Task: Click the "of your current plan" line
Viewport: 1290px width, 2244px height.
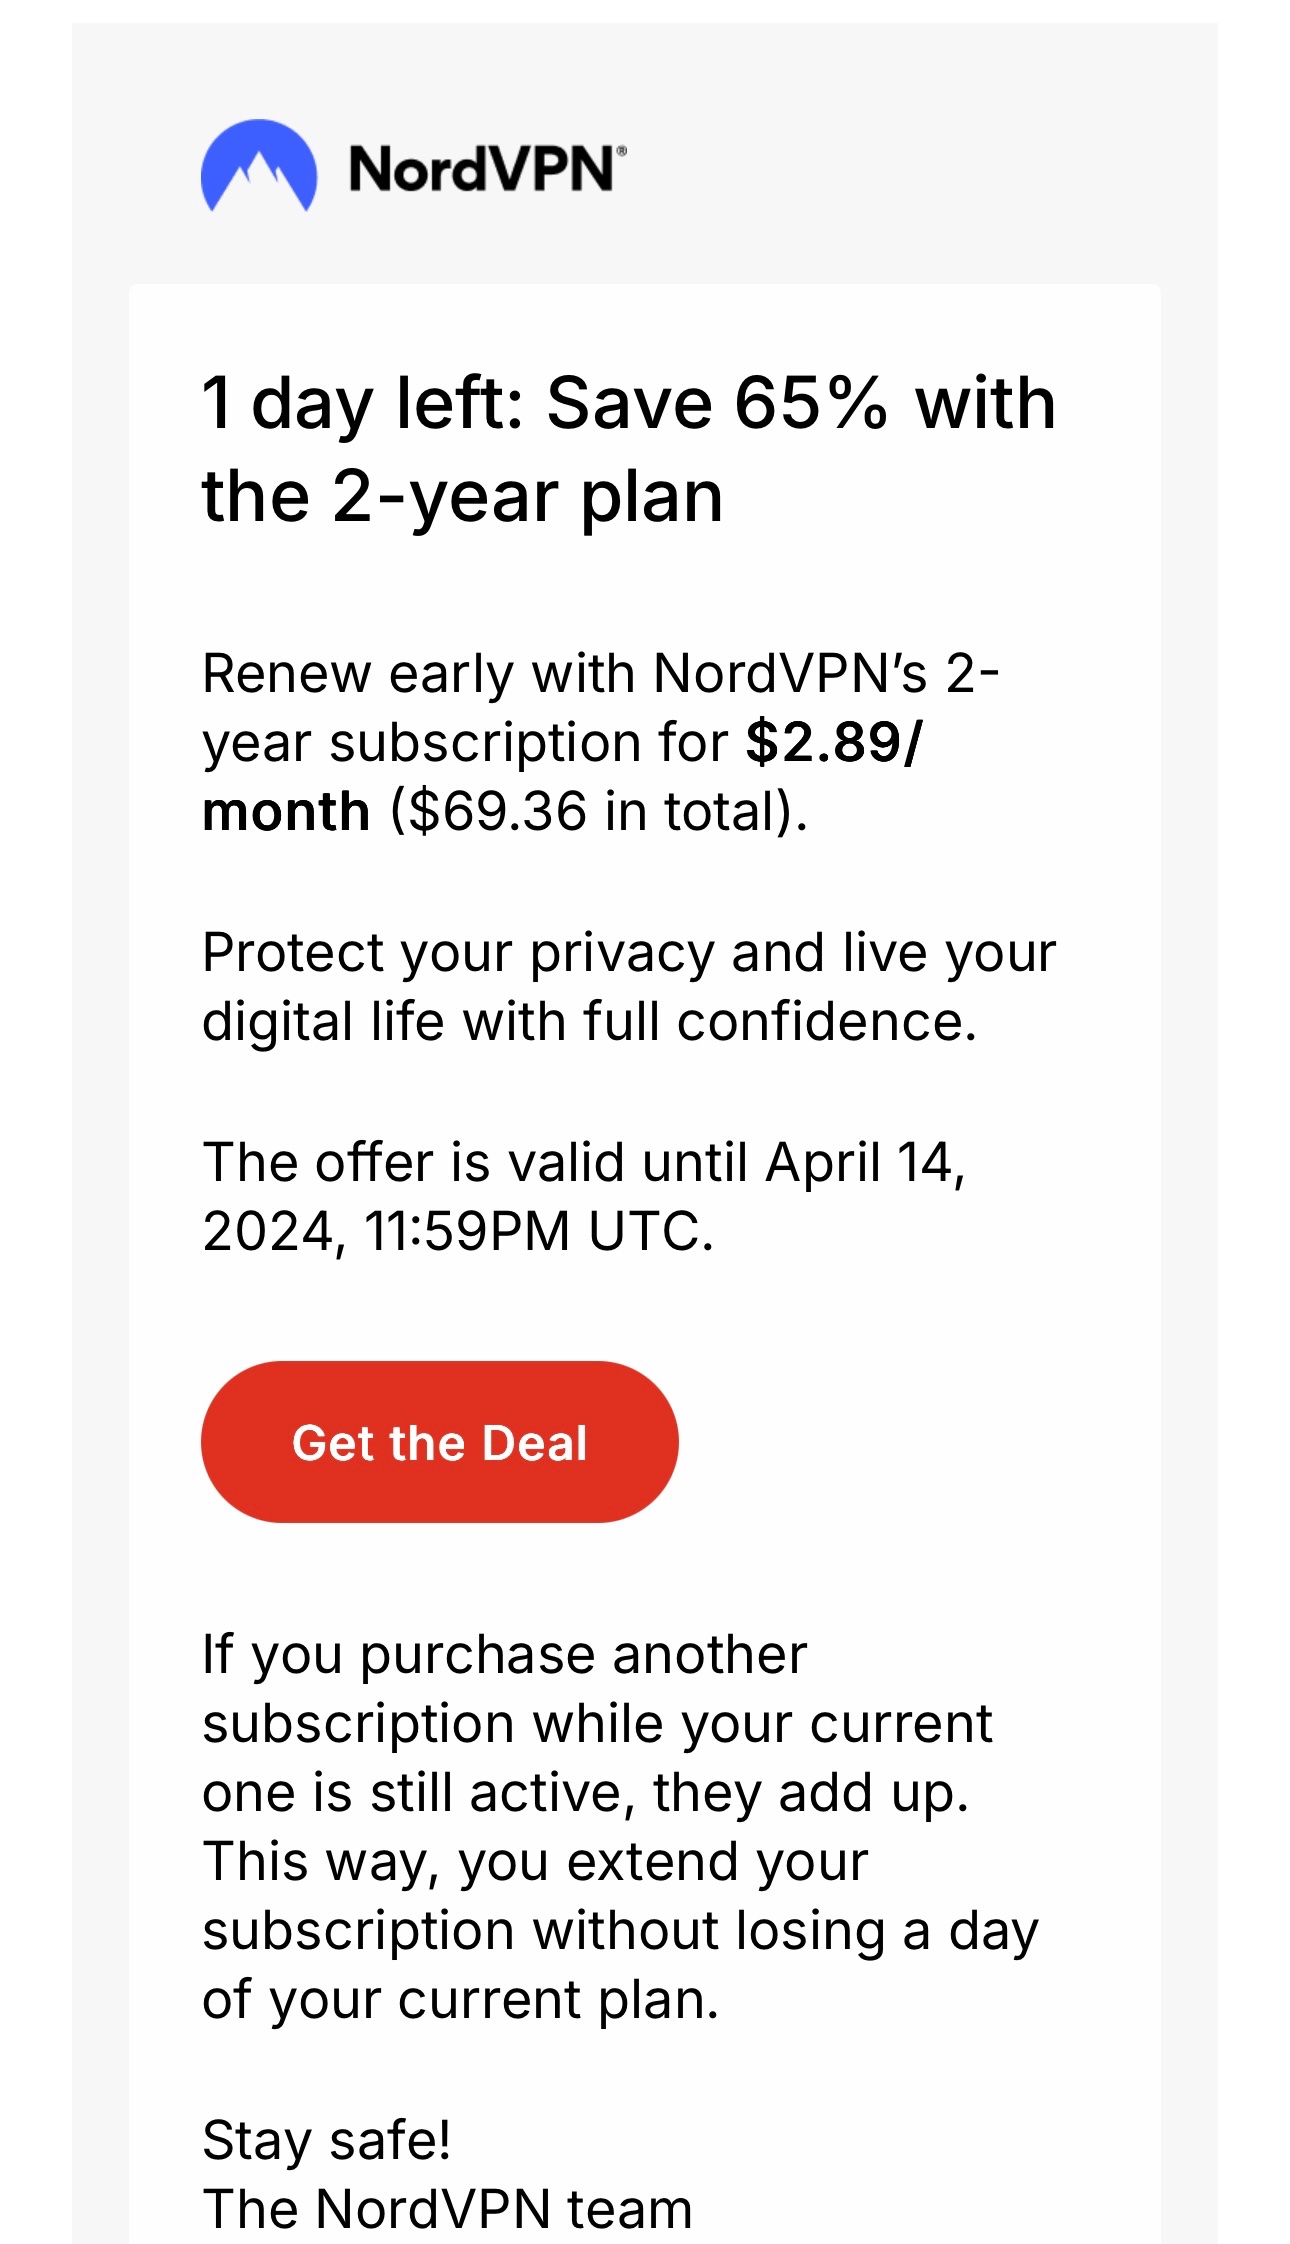Action: [460, 2000]
